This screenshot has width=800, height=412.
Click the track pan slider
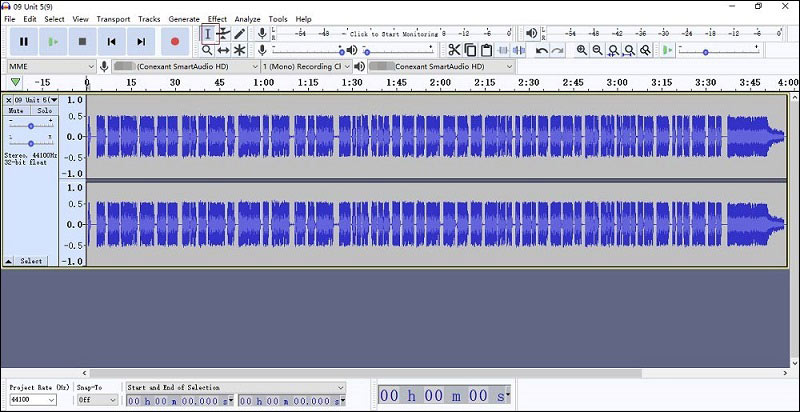[31, 143]
